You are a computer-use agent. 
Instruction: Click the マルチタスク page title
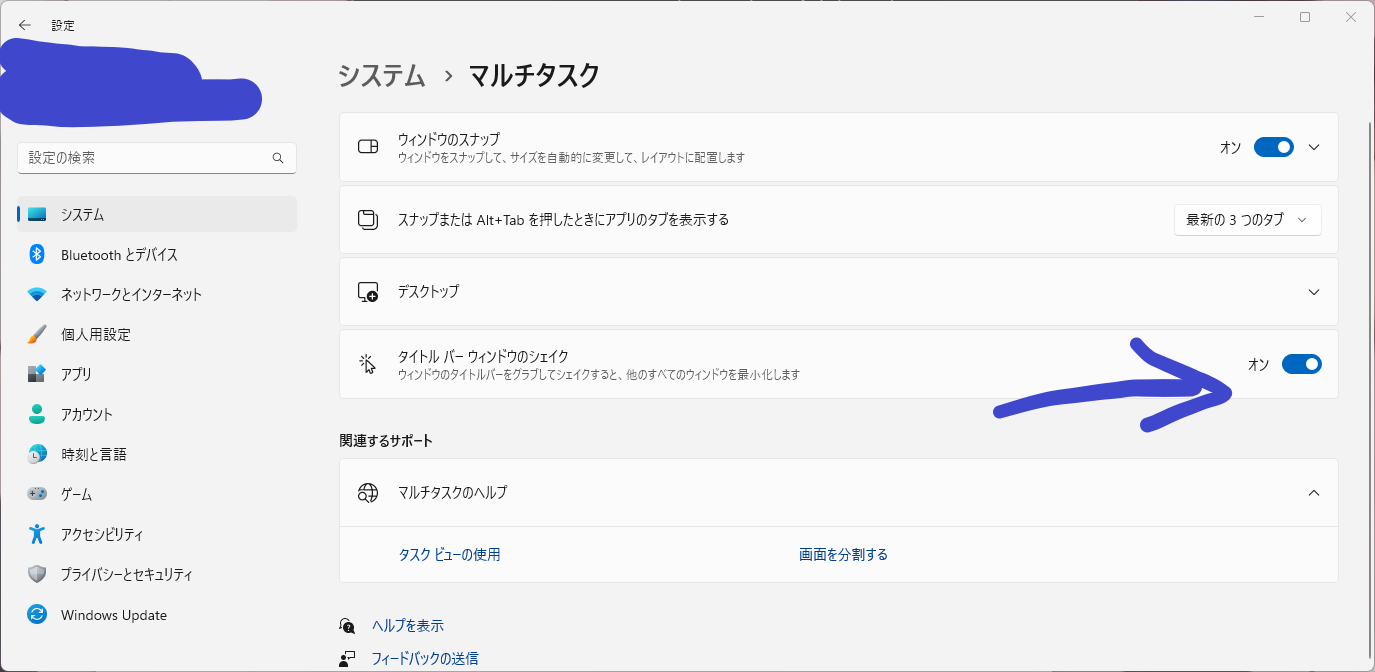point(534,75)
